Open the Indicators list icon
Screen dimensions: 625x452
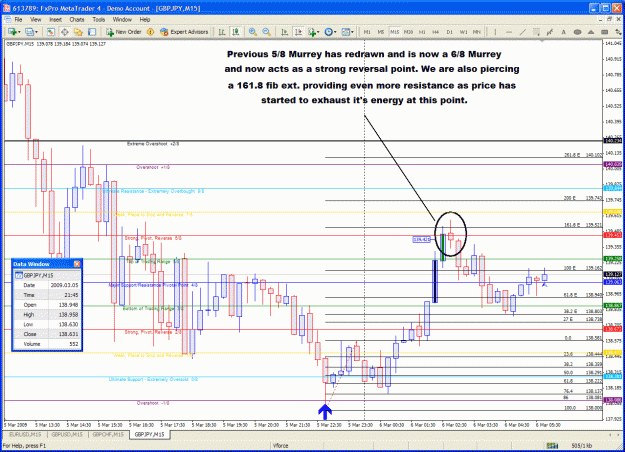pyautogui.click(x=312, y=32)
